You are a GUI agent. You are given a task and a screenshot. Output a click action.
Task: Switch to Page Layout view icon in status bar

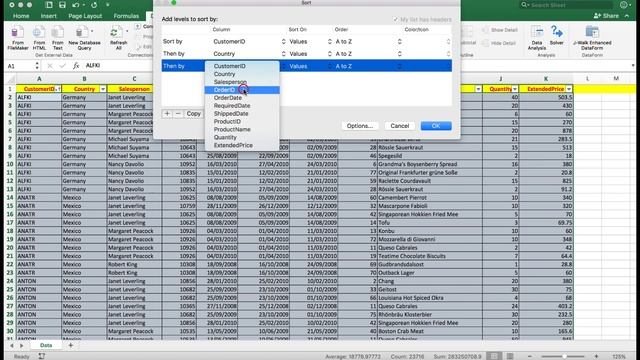click(510, 356)
